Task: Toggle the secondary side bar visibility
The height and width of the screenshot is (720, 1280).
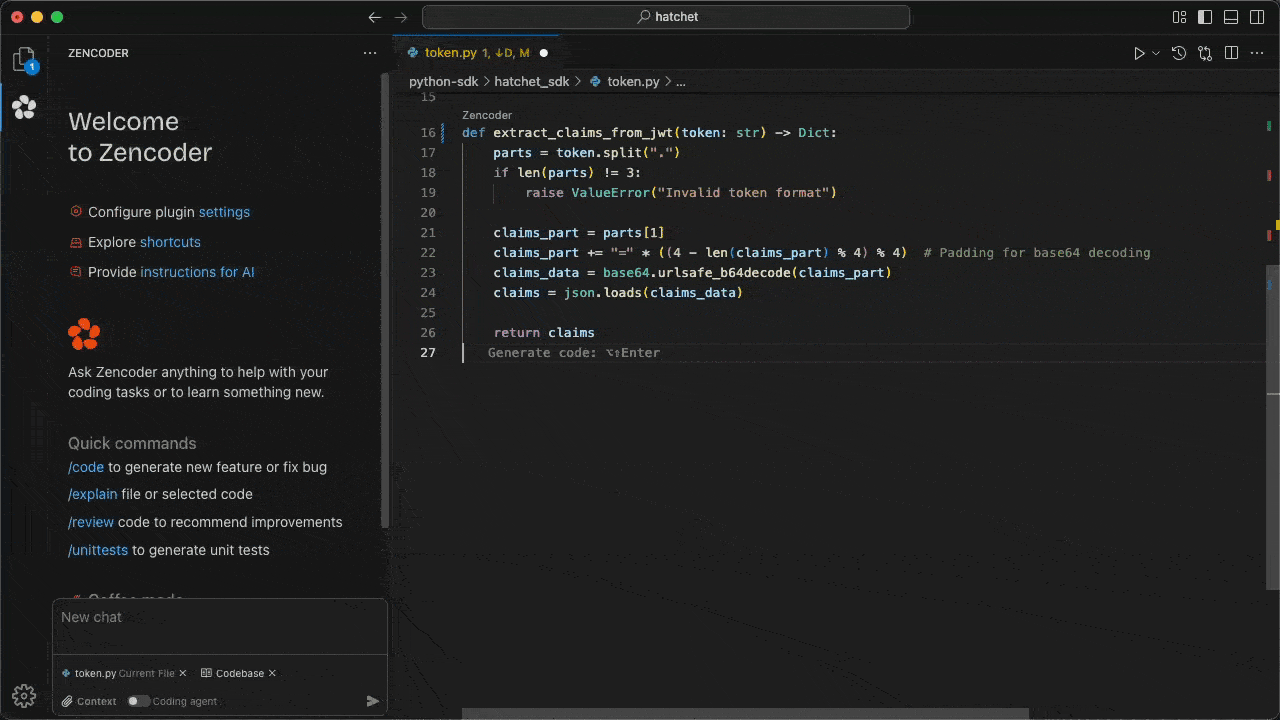Action: point(1257,17)
